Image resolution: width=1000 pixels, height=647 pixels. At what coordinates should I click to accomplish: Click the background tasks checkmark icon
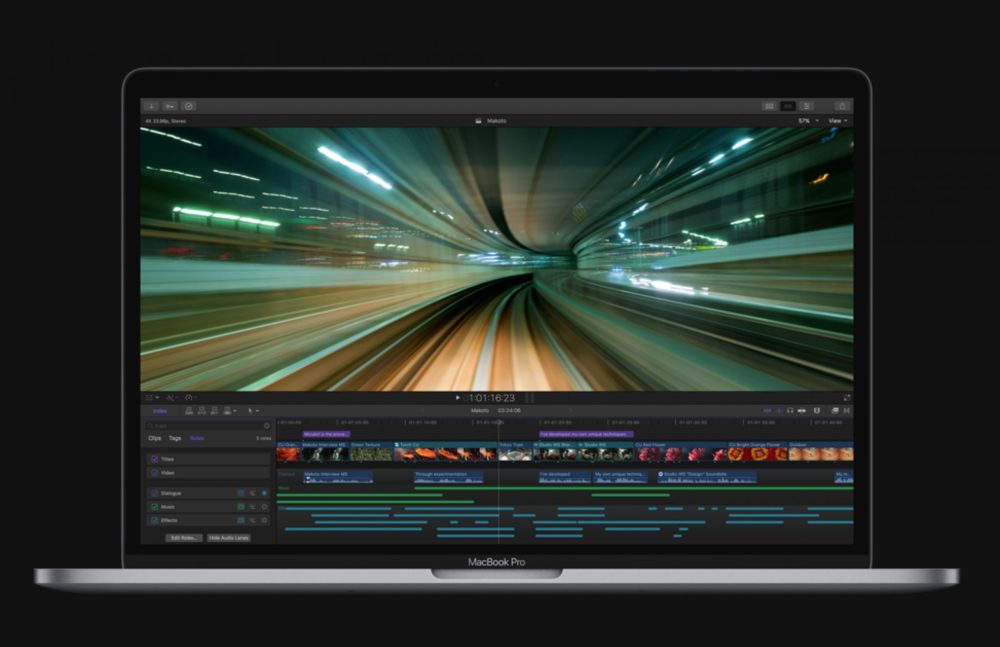click(189, 106)
